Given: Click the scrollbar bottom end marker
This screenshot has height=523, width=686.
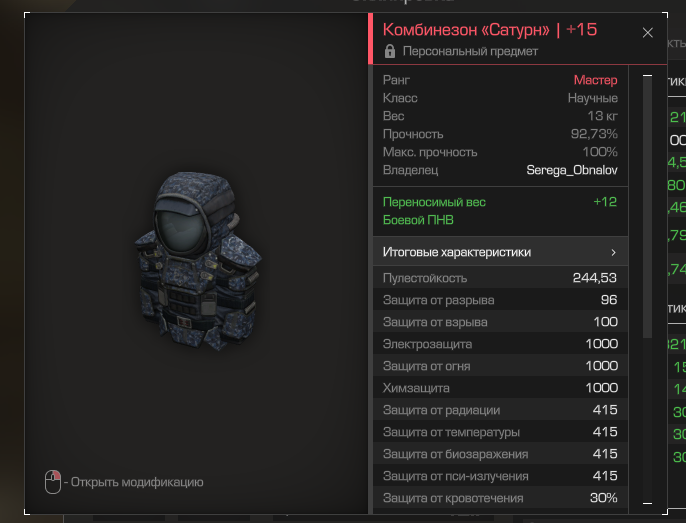Looking at the screenshot, I should coord(648,503).
